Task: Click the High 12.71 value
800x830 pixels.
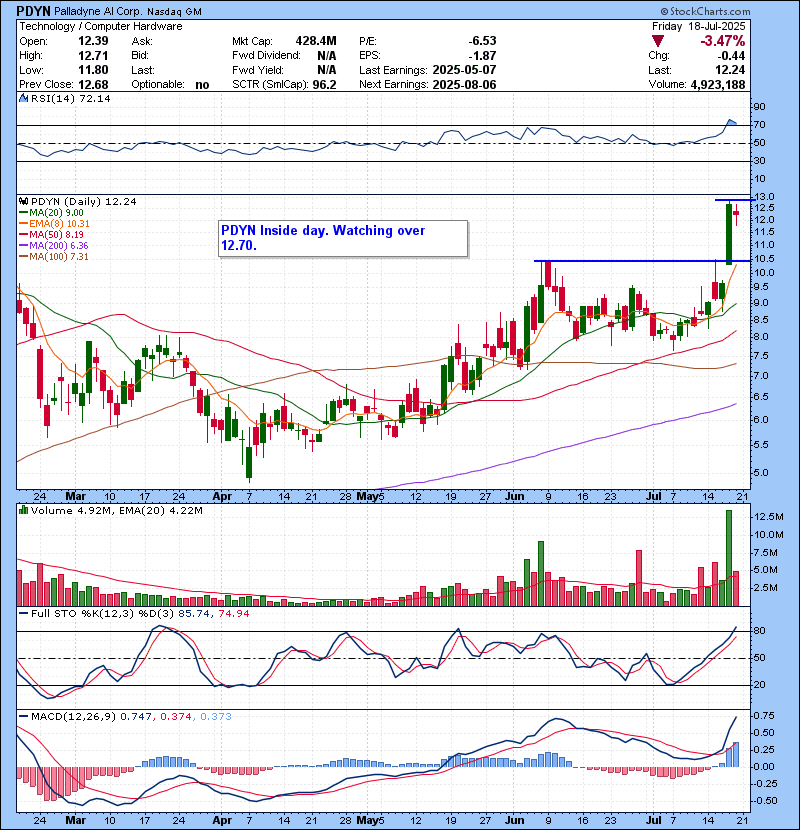Action: point(93,56)
